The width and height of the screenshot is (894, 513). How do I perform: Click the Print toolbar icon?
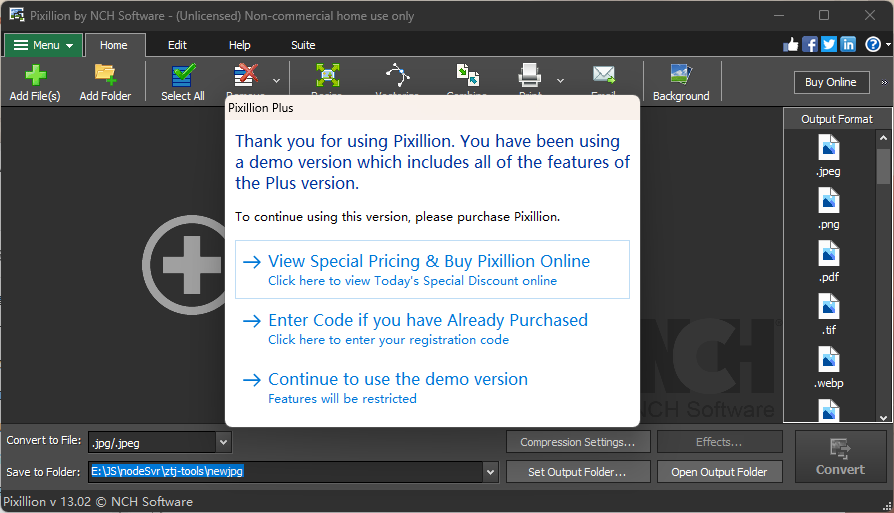point(530,75)
